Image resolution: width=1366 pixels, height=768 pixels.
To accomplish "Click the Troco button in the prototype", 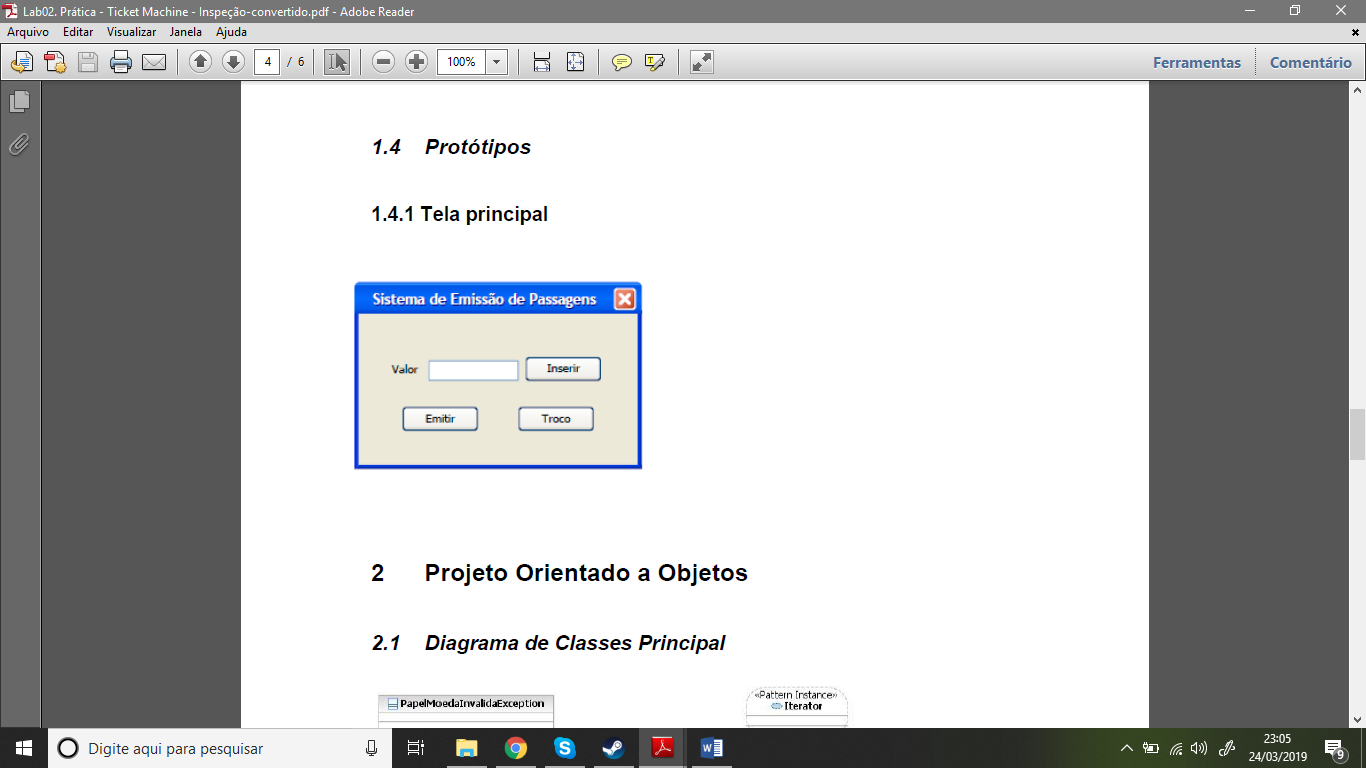I will click(x=556, y=419).
